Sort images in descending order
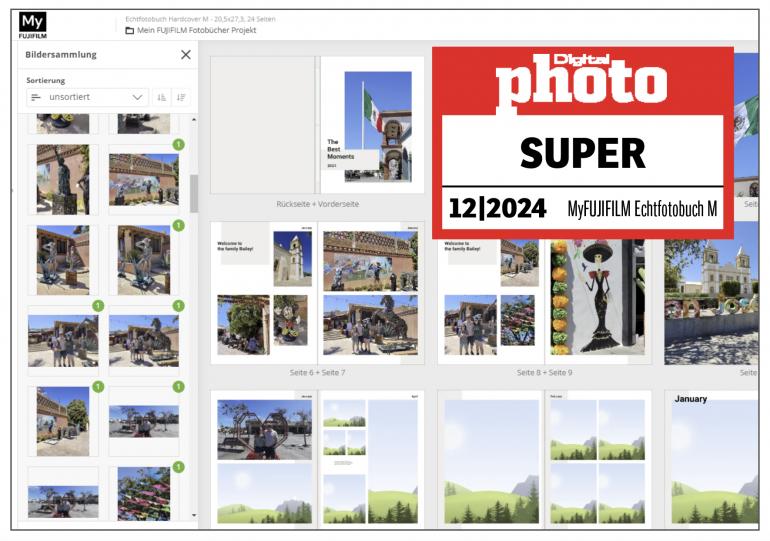 (181, 97)
